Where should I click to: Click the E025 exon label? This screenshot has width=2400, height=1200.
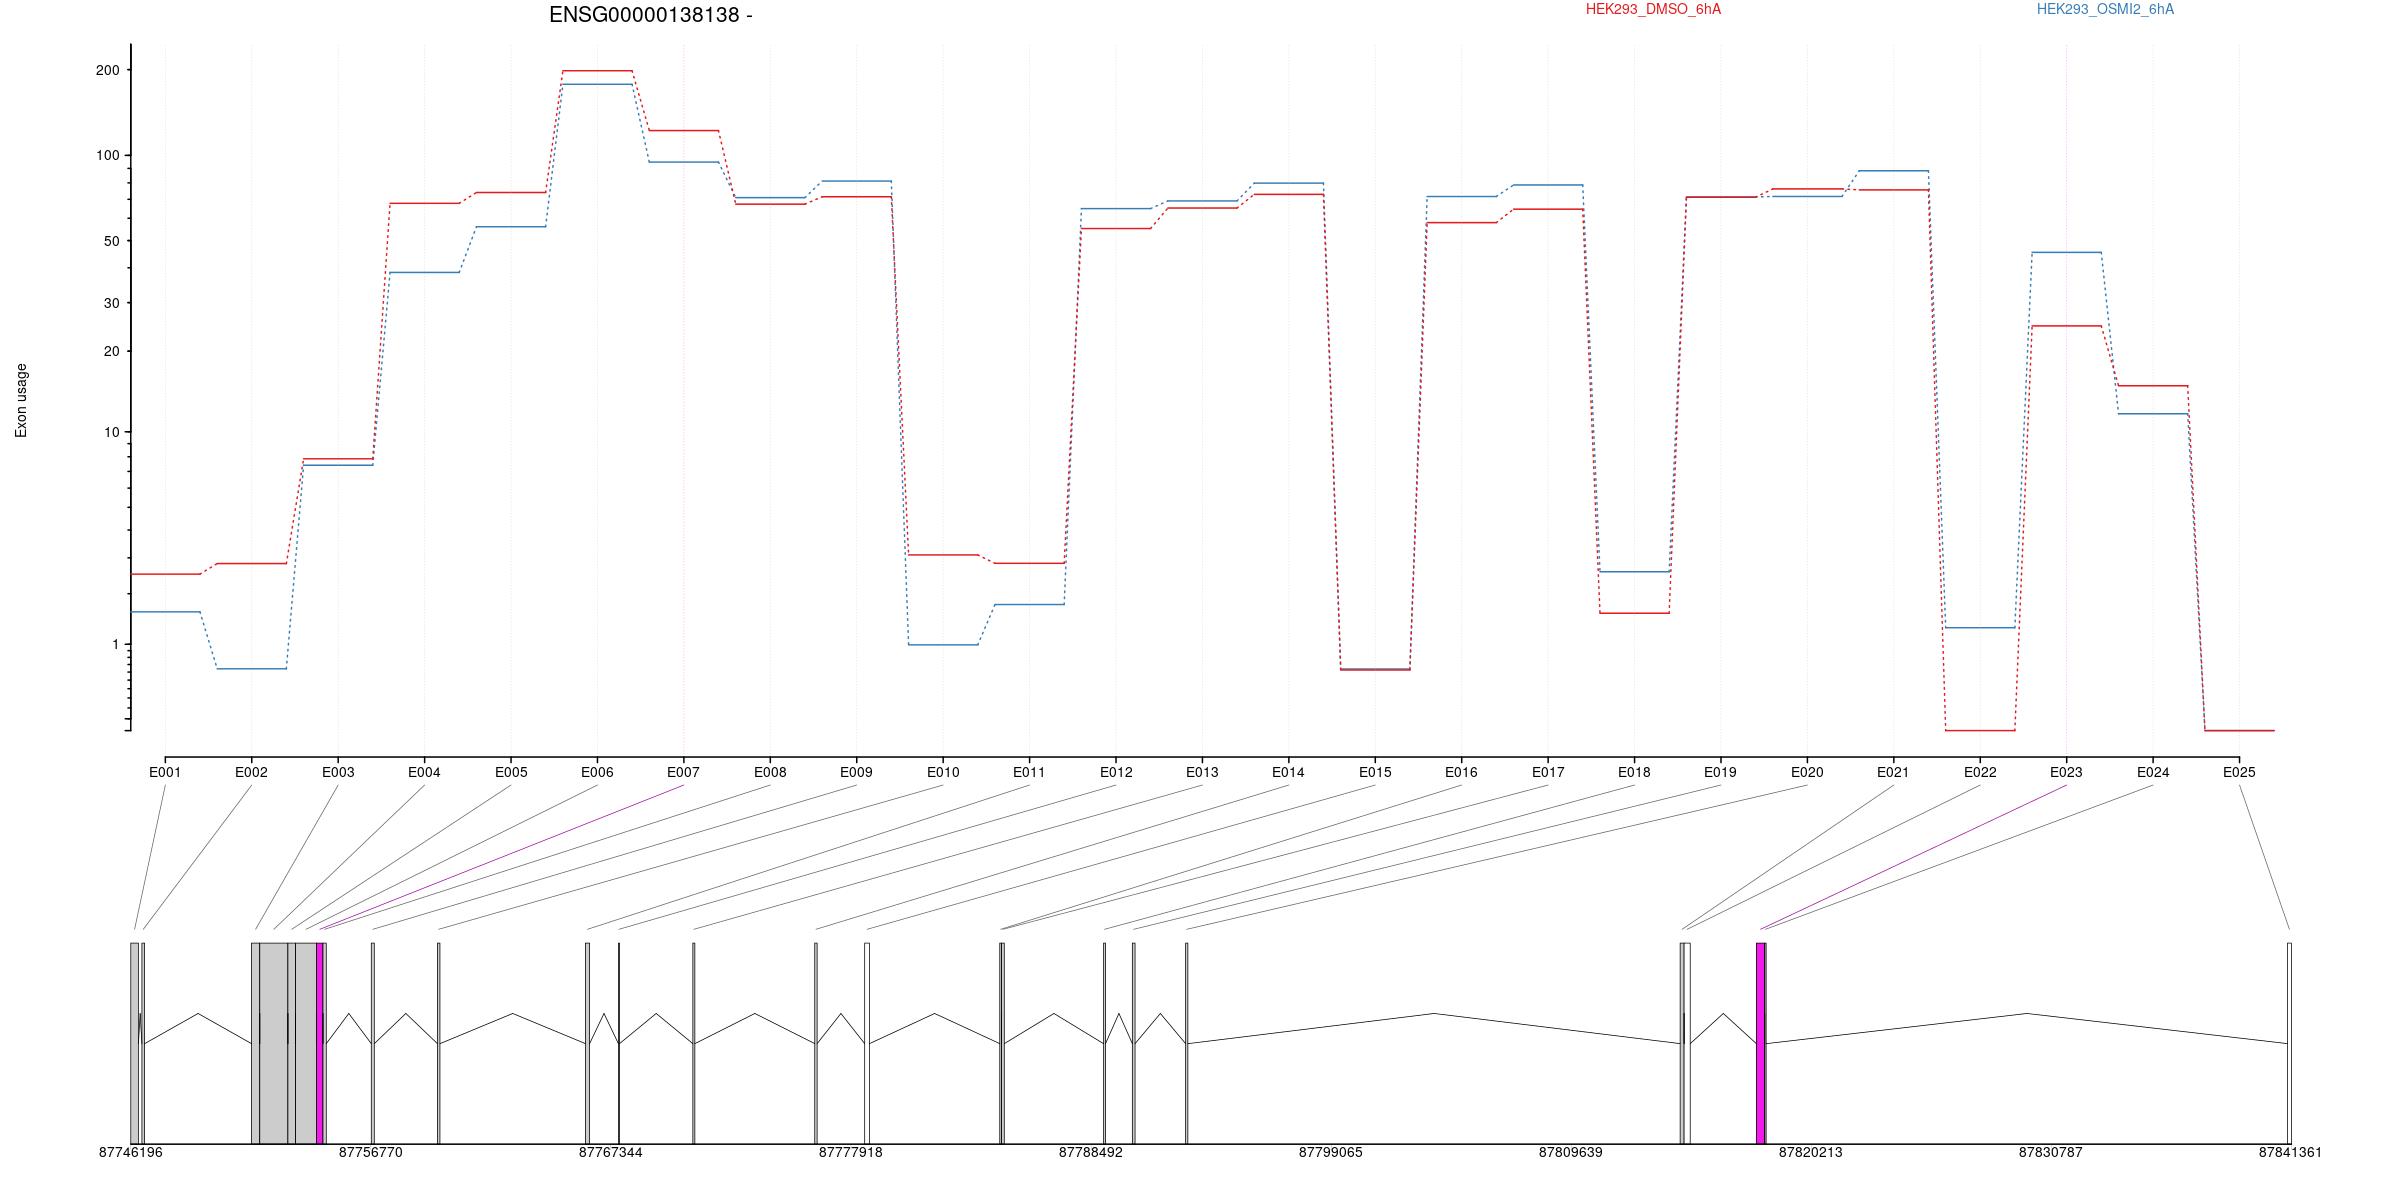(2239, 772)
